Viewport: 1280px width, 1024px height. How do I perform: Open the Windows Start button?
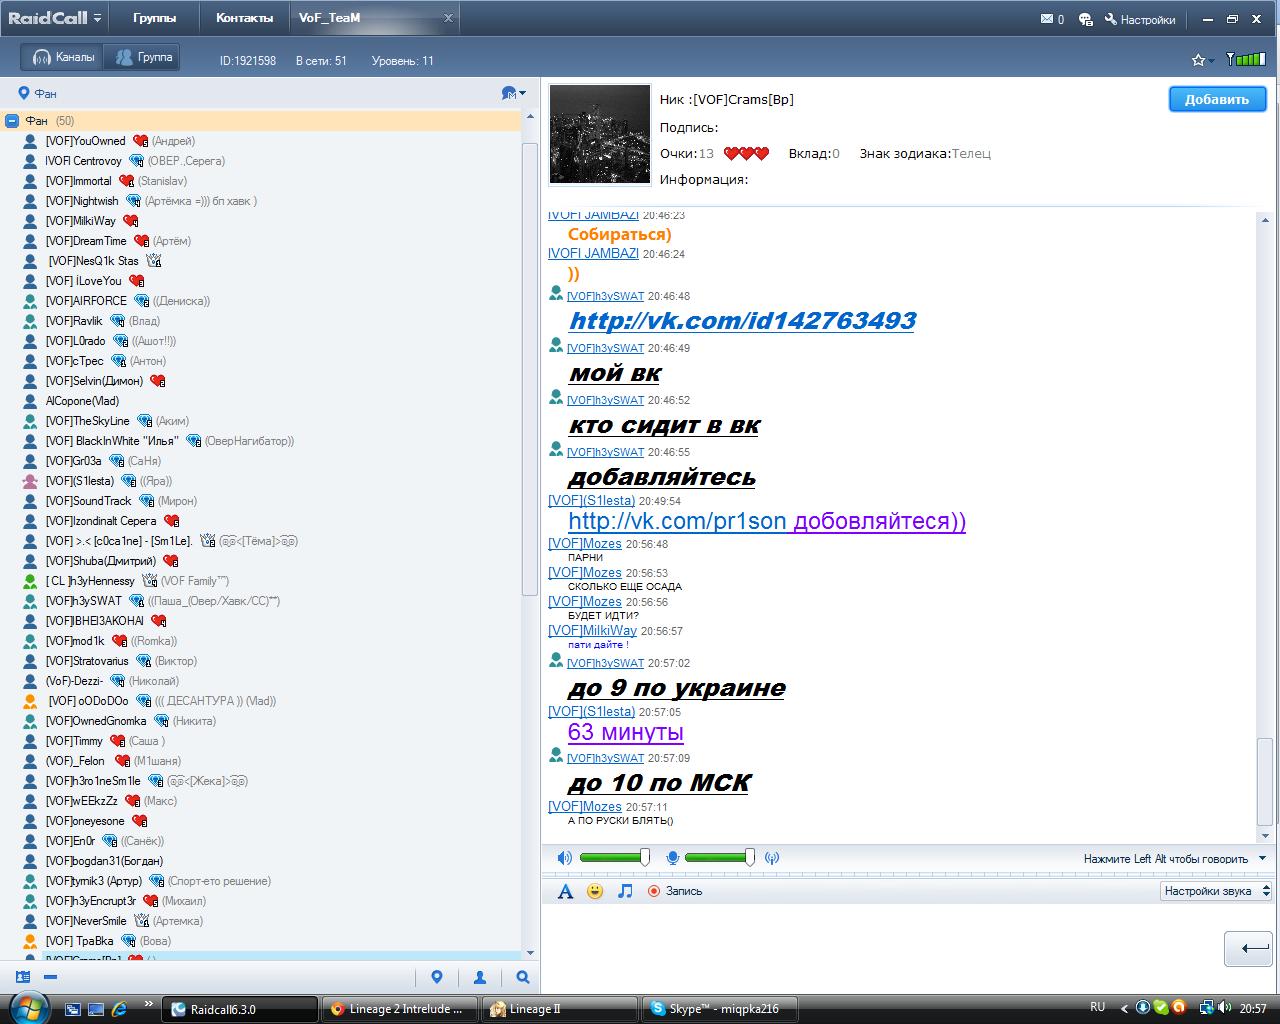coord(28,1007)
